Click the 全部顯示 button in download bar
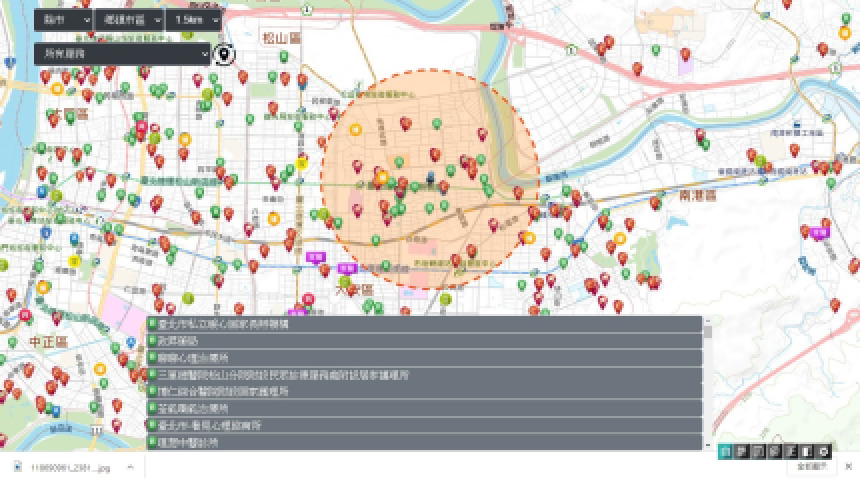 pyautogui.click(x=811, y=467)
